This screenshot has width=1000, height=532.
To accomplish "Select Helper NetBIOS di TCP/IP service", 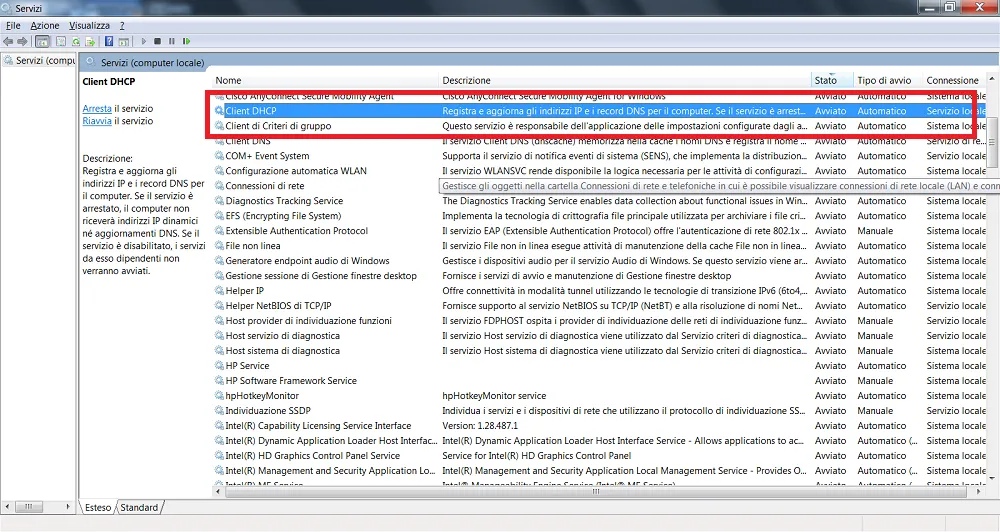I will [599, 306].
